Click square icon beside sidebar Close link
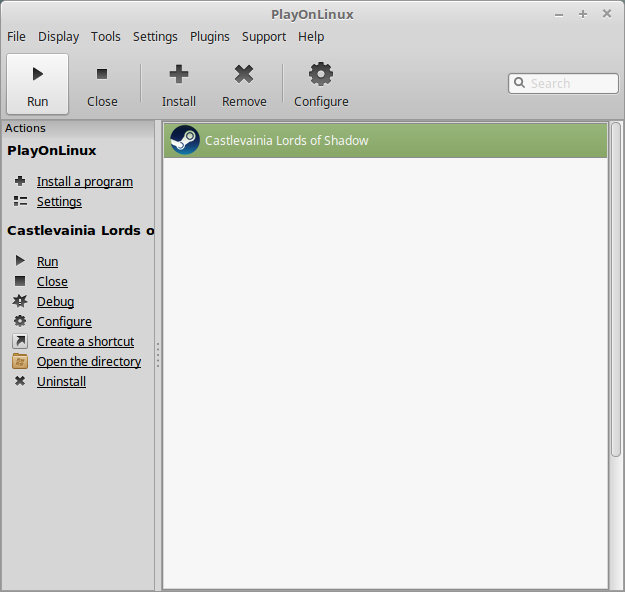The image size is (625, 592). tap(20, 281)
